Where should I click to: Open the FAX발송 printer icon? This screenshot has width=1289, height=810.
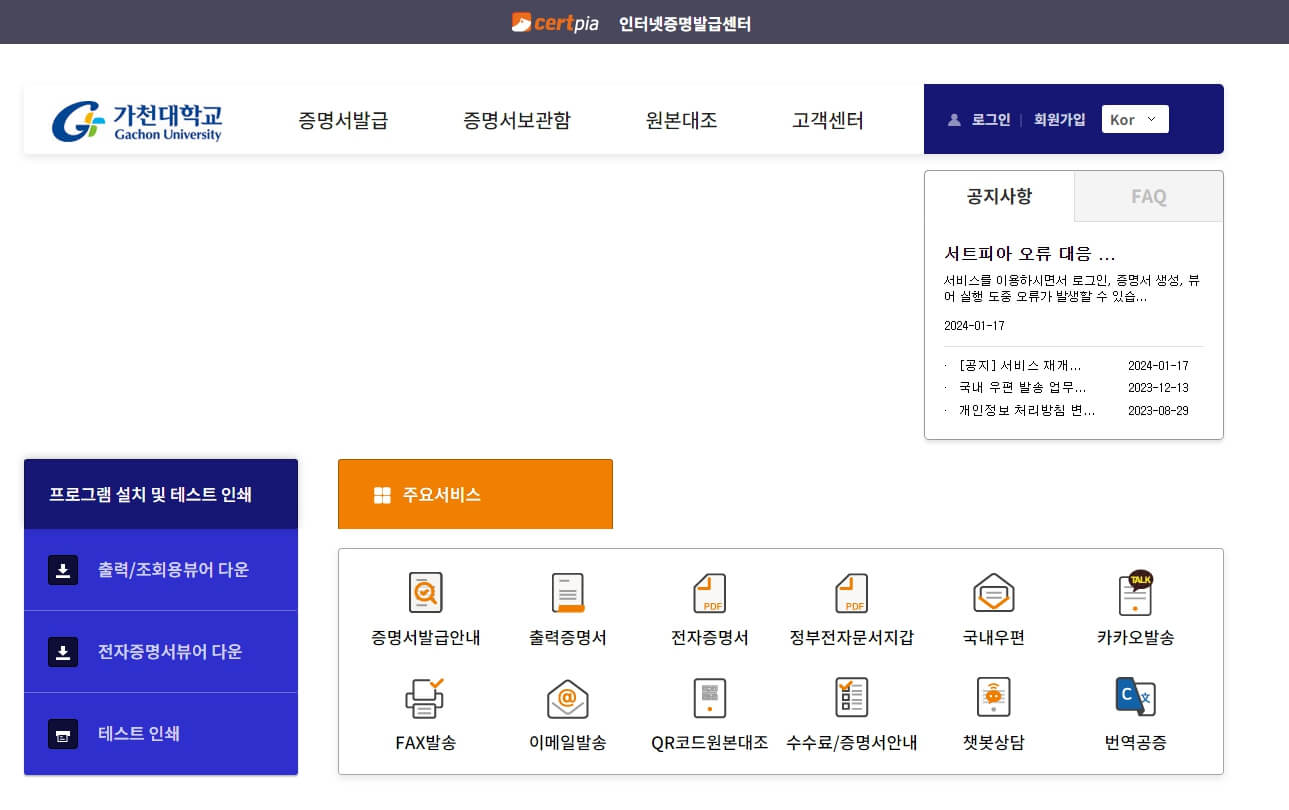[x=426, y=698]
